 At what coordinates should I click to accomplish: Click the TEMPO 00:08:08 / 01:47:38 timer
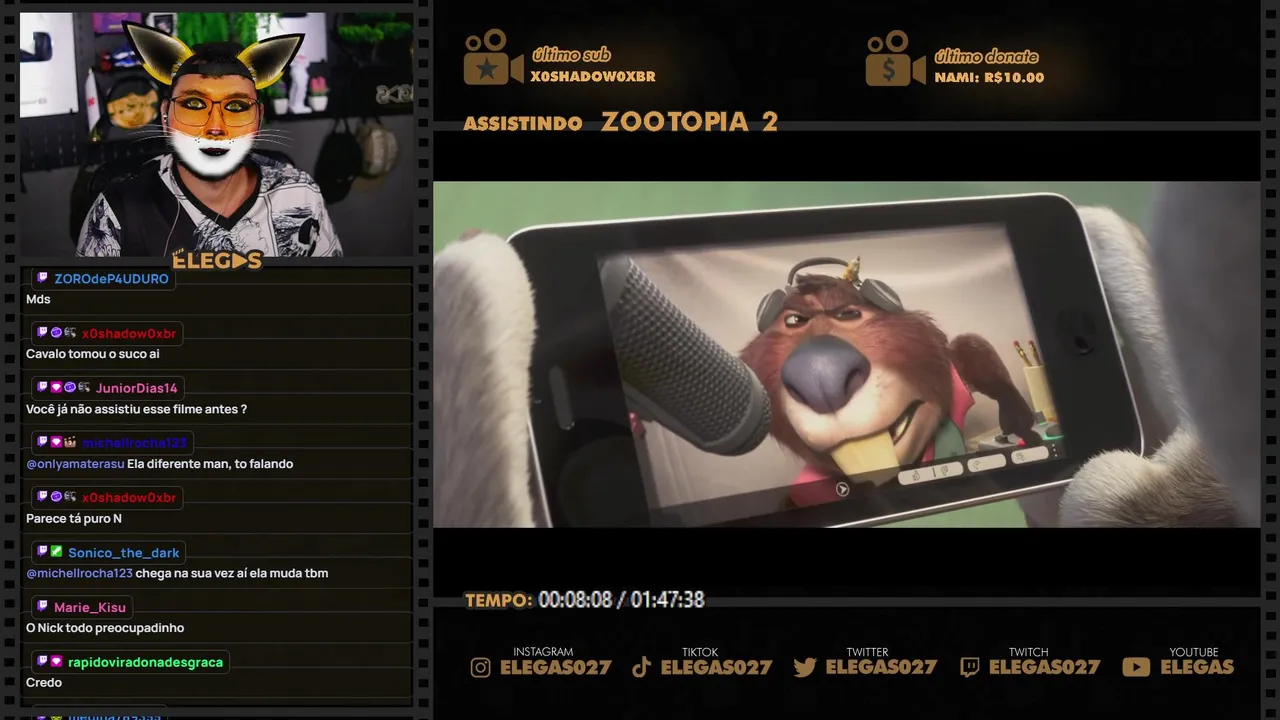click(585, 600)
